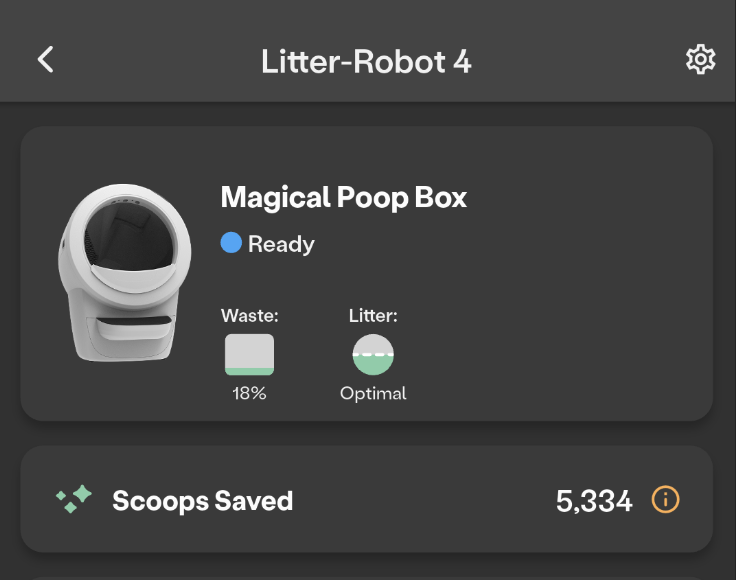Click the green sparkles icon
Viewport: 736px width, 580px height.
(74, 499)
